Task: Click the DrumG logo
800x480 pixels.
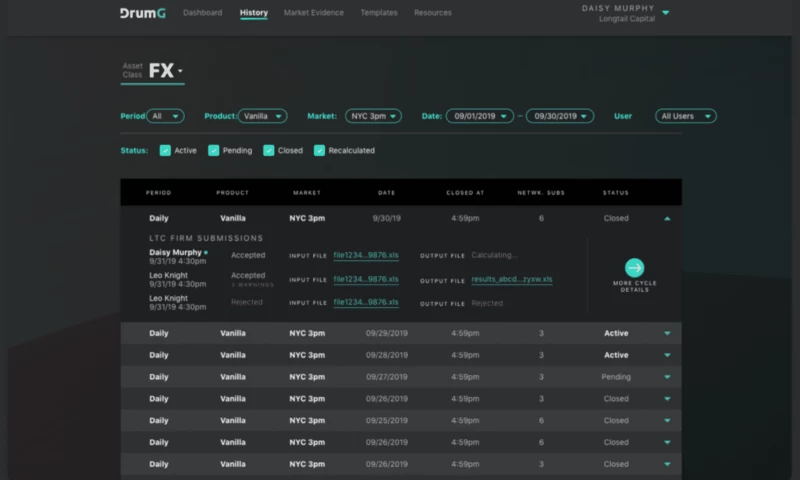Action: [141, 13]
